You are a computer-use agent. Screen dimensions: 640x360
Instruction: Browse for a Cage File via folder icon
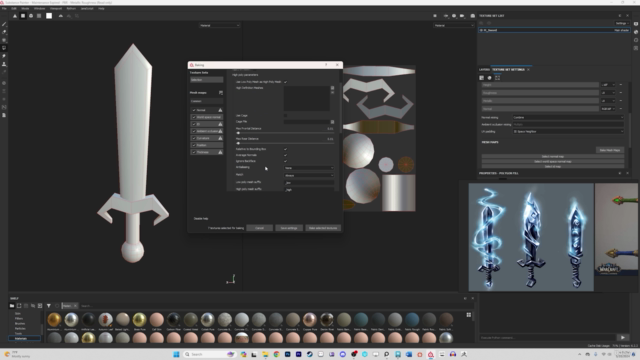[332, 122]
